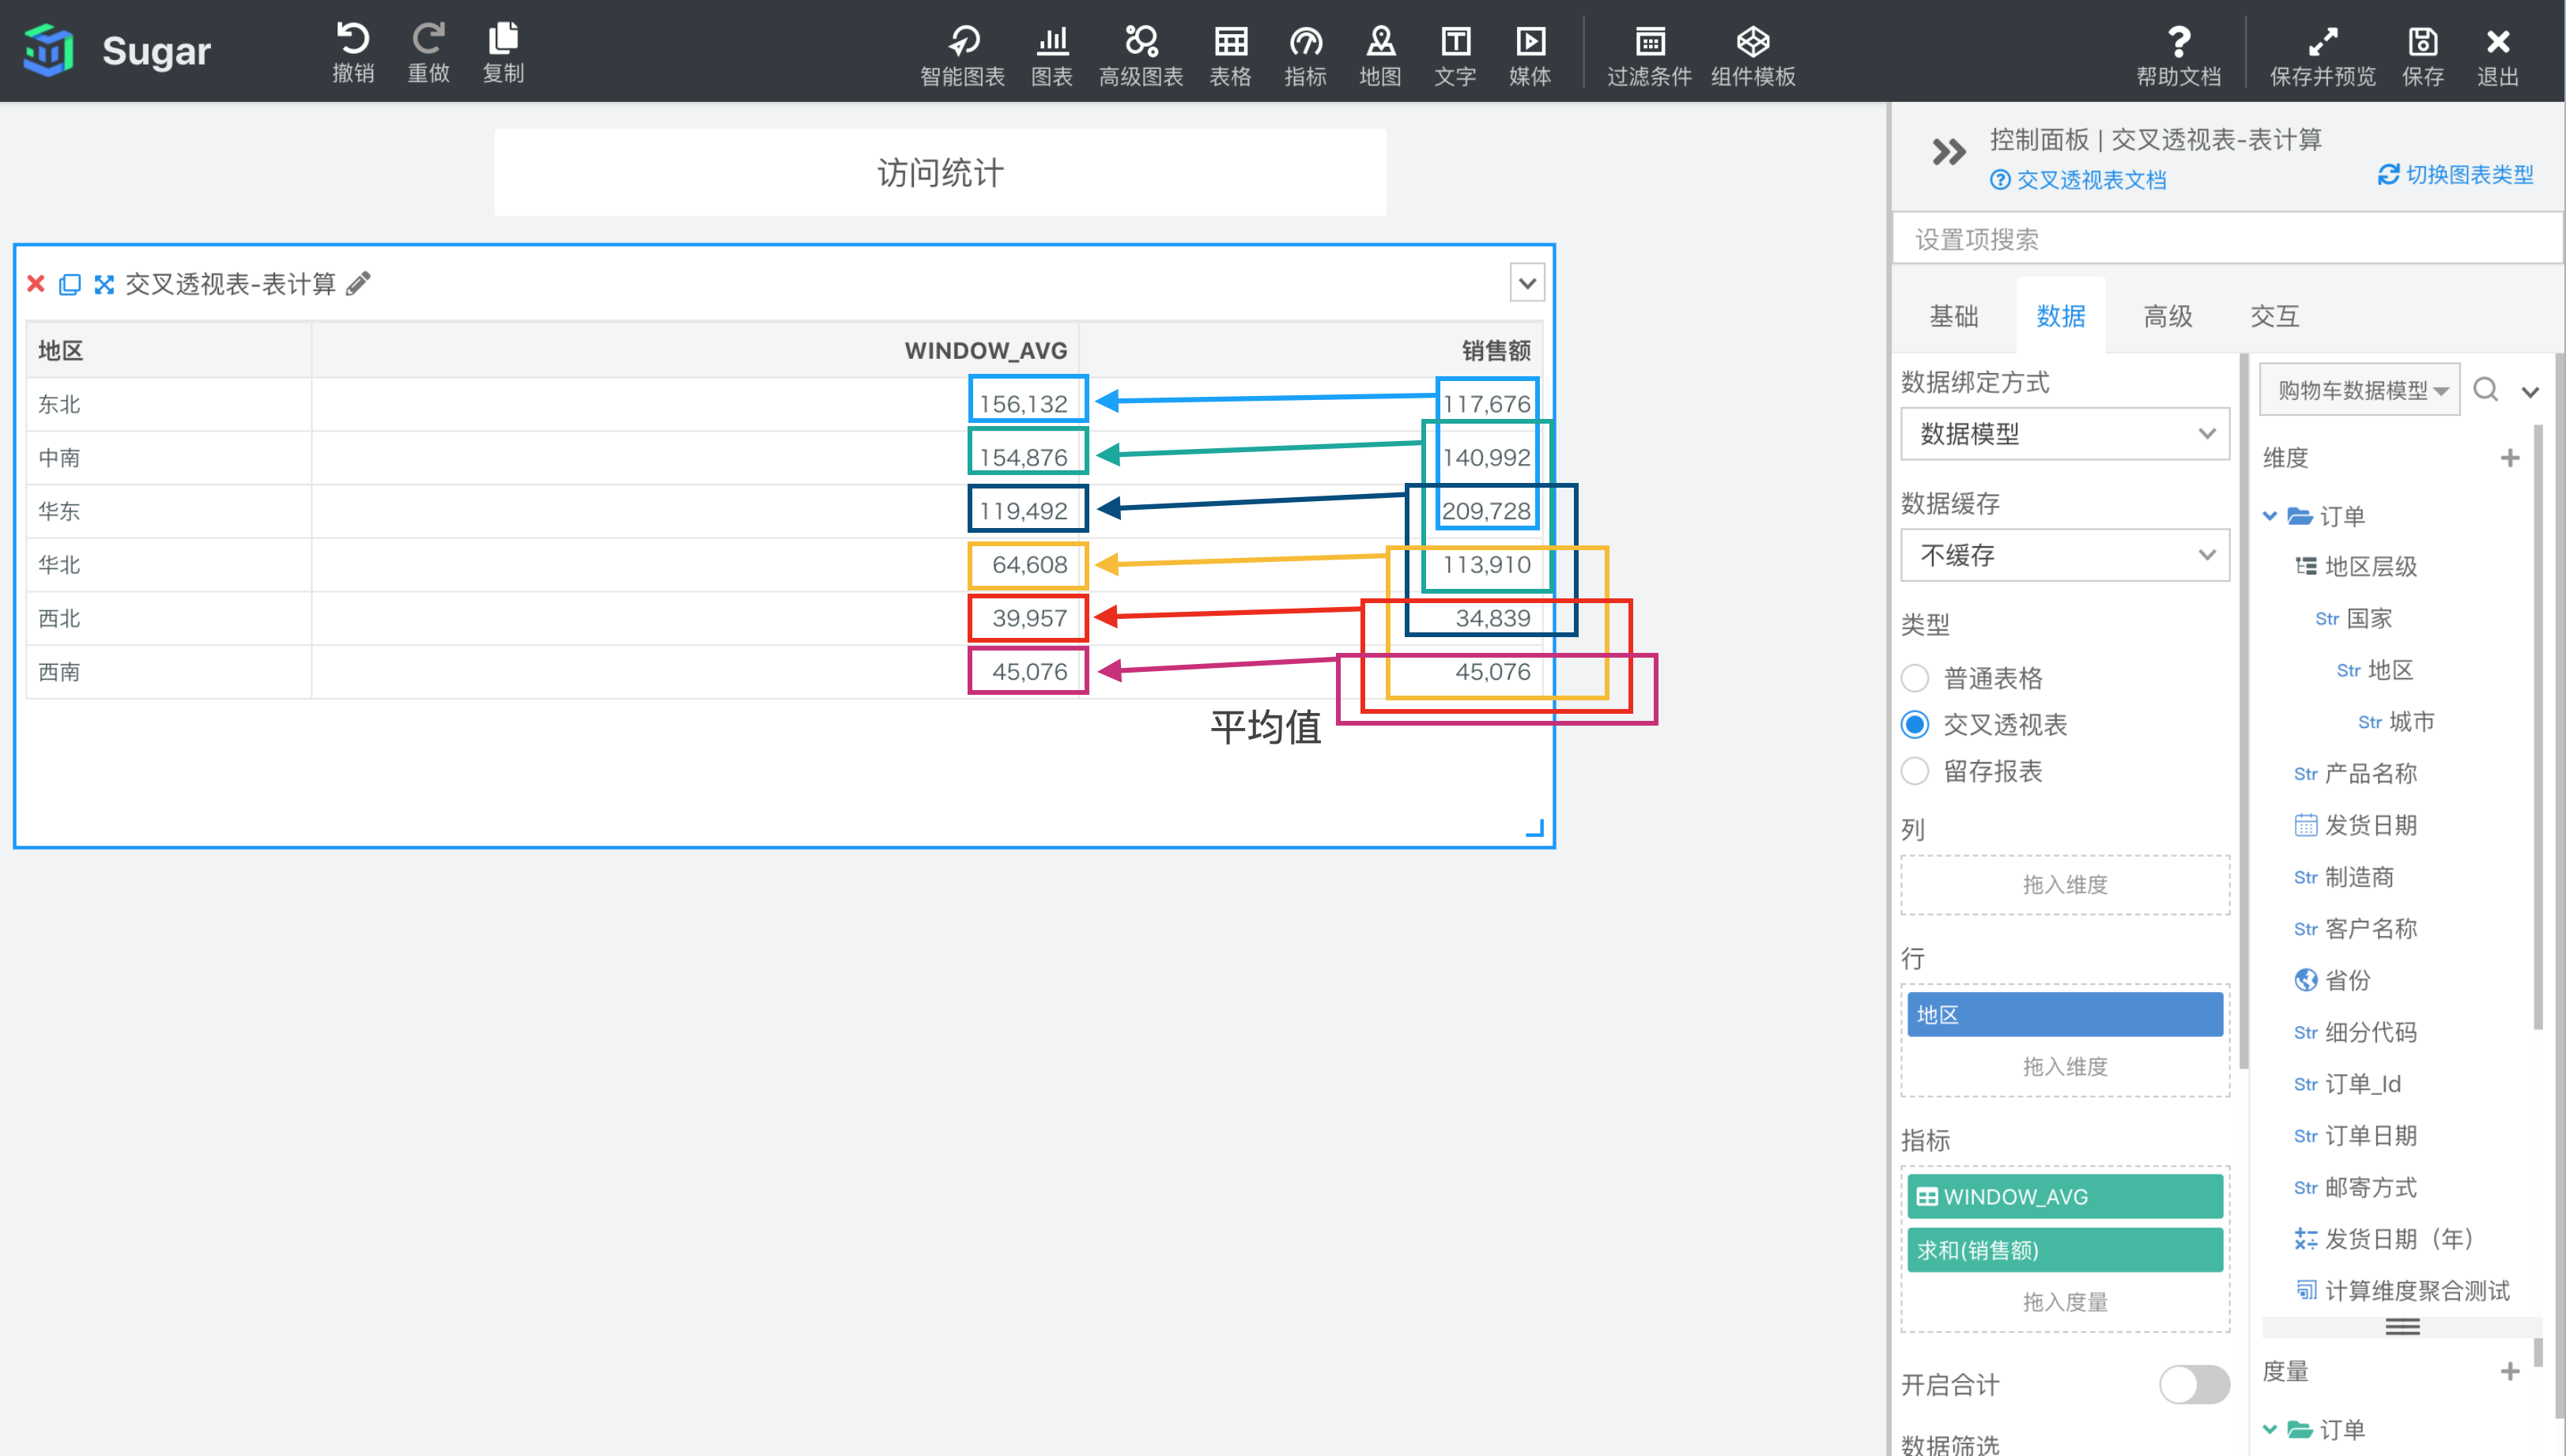
Task: Click 保存并预览 save and preview
Action: tap(2323, 55)
